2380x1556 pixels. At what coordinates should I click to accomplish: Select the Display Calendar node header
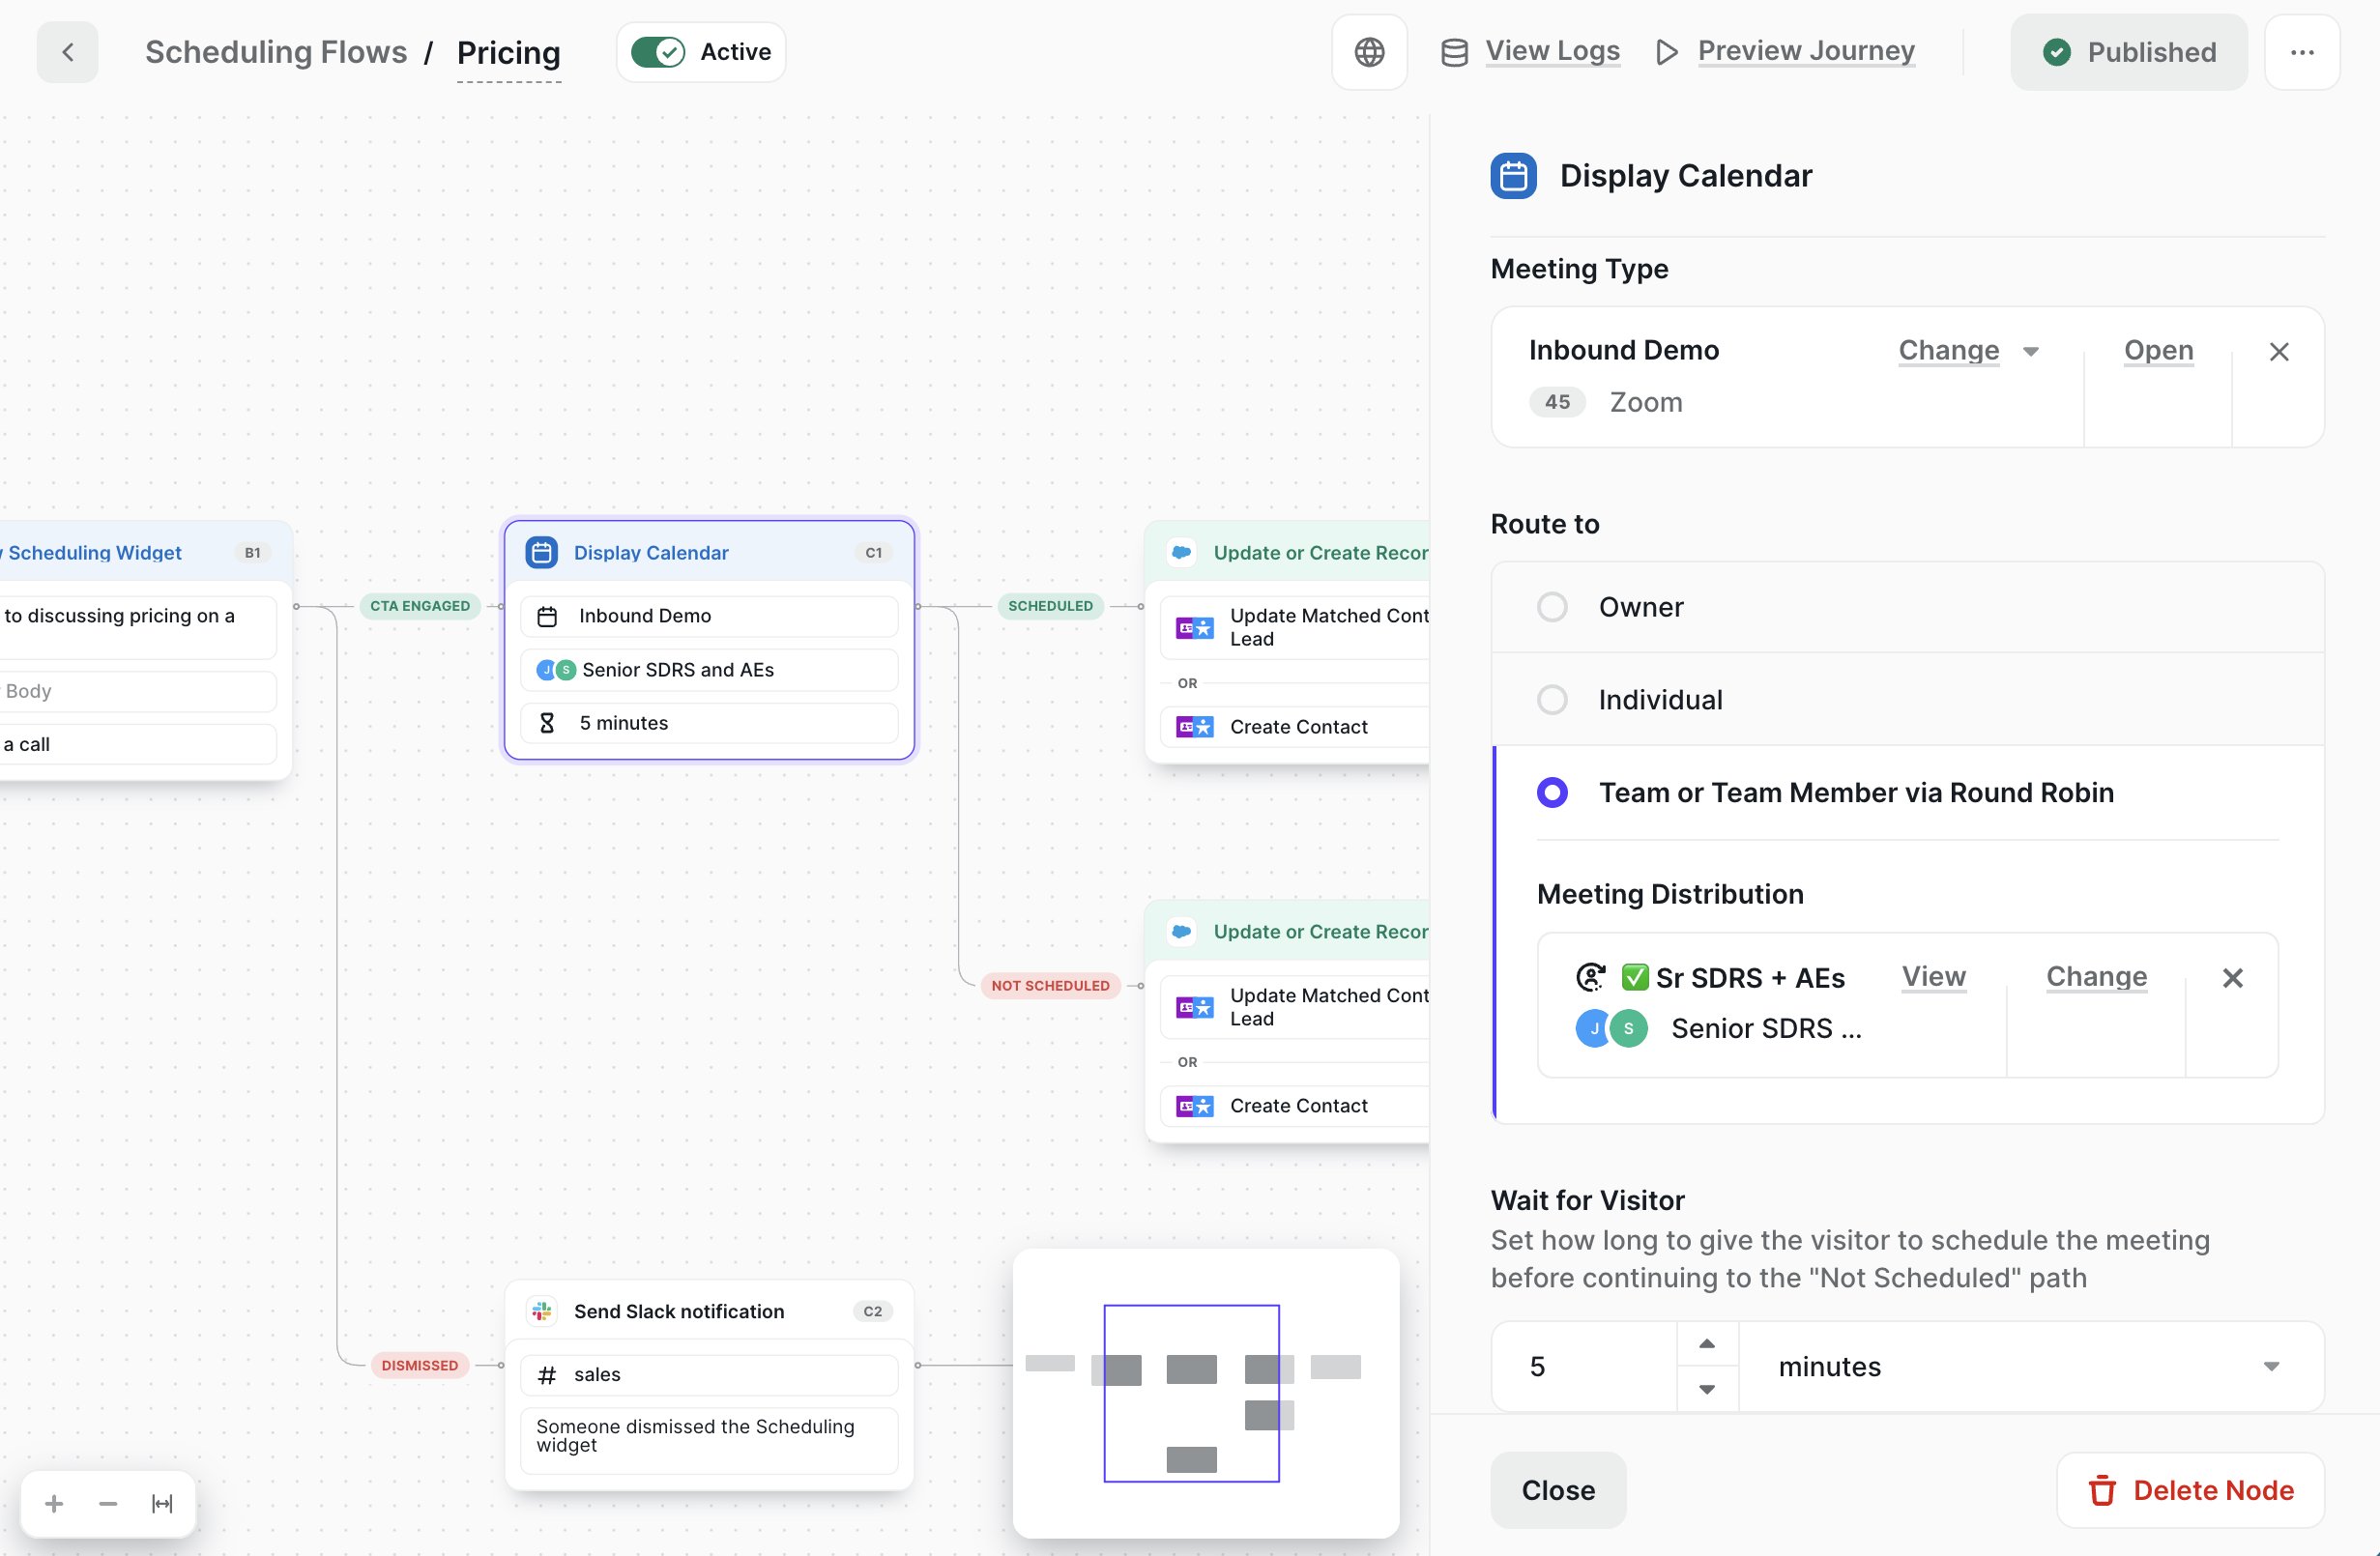(709, 553)
